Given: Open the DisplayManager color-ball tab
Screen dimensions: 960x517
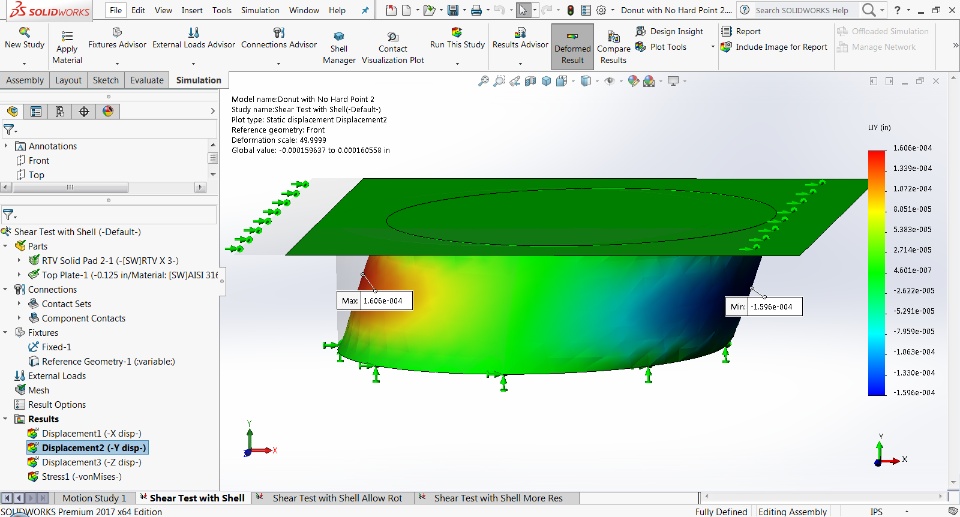Looking at the screenshot, I should 108,111.
